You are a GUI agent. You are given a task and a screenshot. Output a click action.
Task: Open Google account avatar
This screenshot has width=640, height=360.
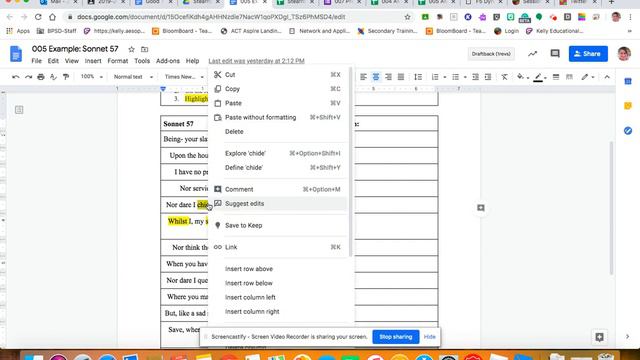624,53
